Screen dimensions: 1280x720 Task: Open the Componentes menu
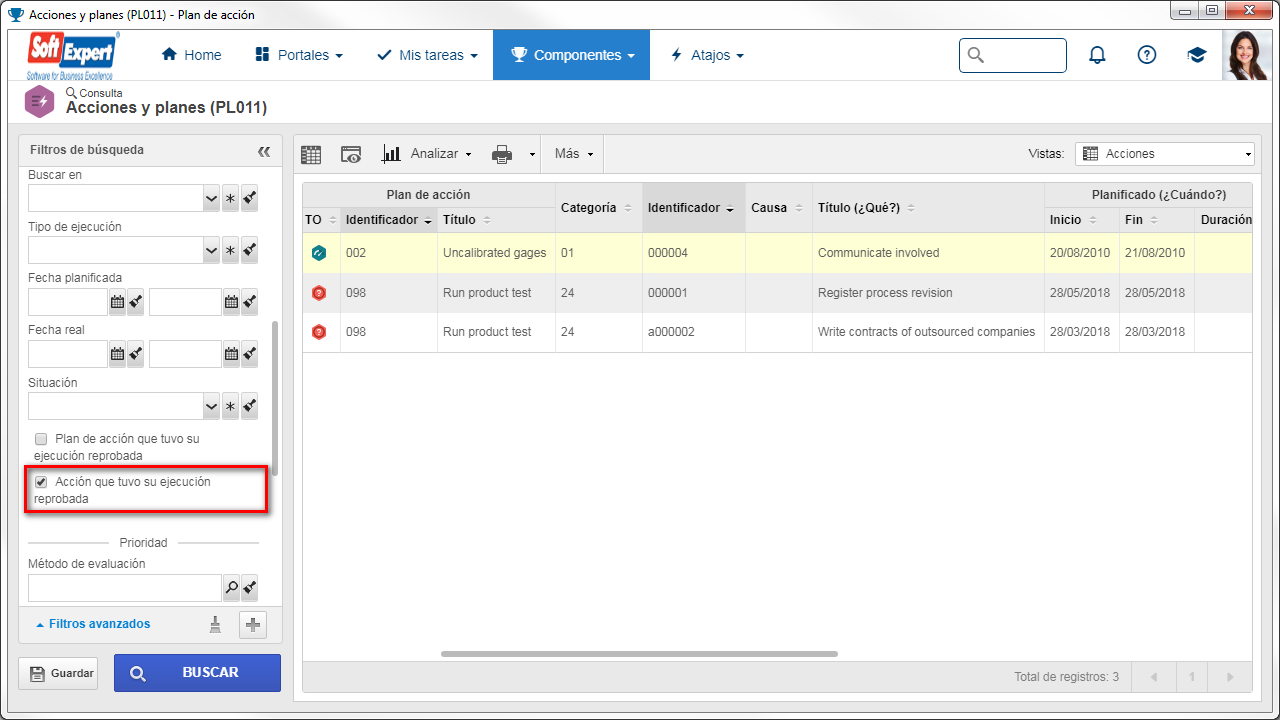[571, 55]
